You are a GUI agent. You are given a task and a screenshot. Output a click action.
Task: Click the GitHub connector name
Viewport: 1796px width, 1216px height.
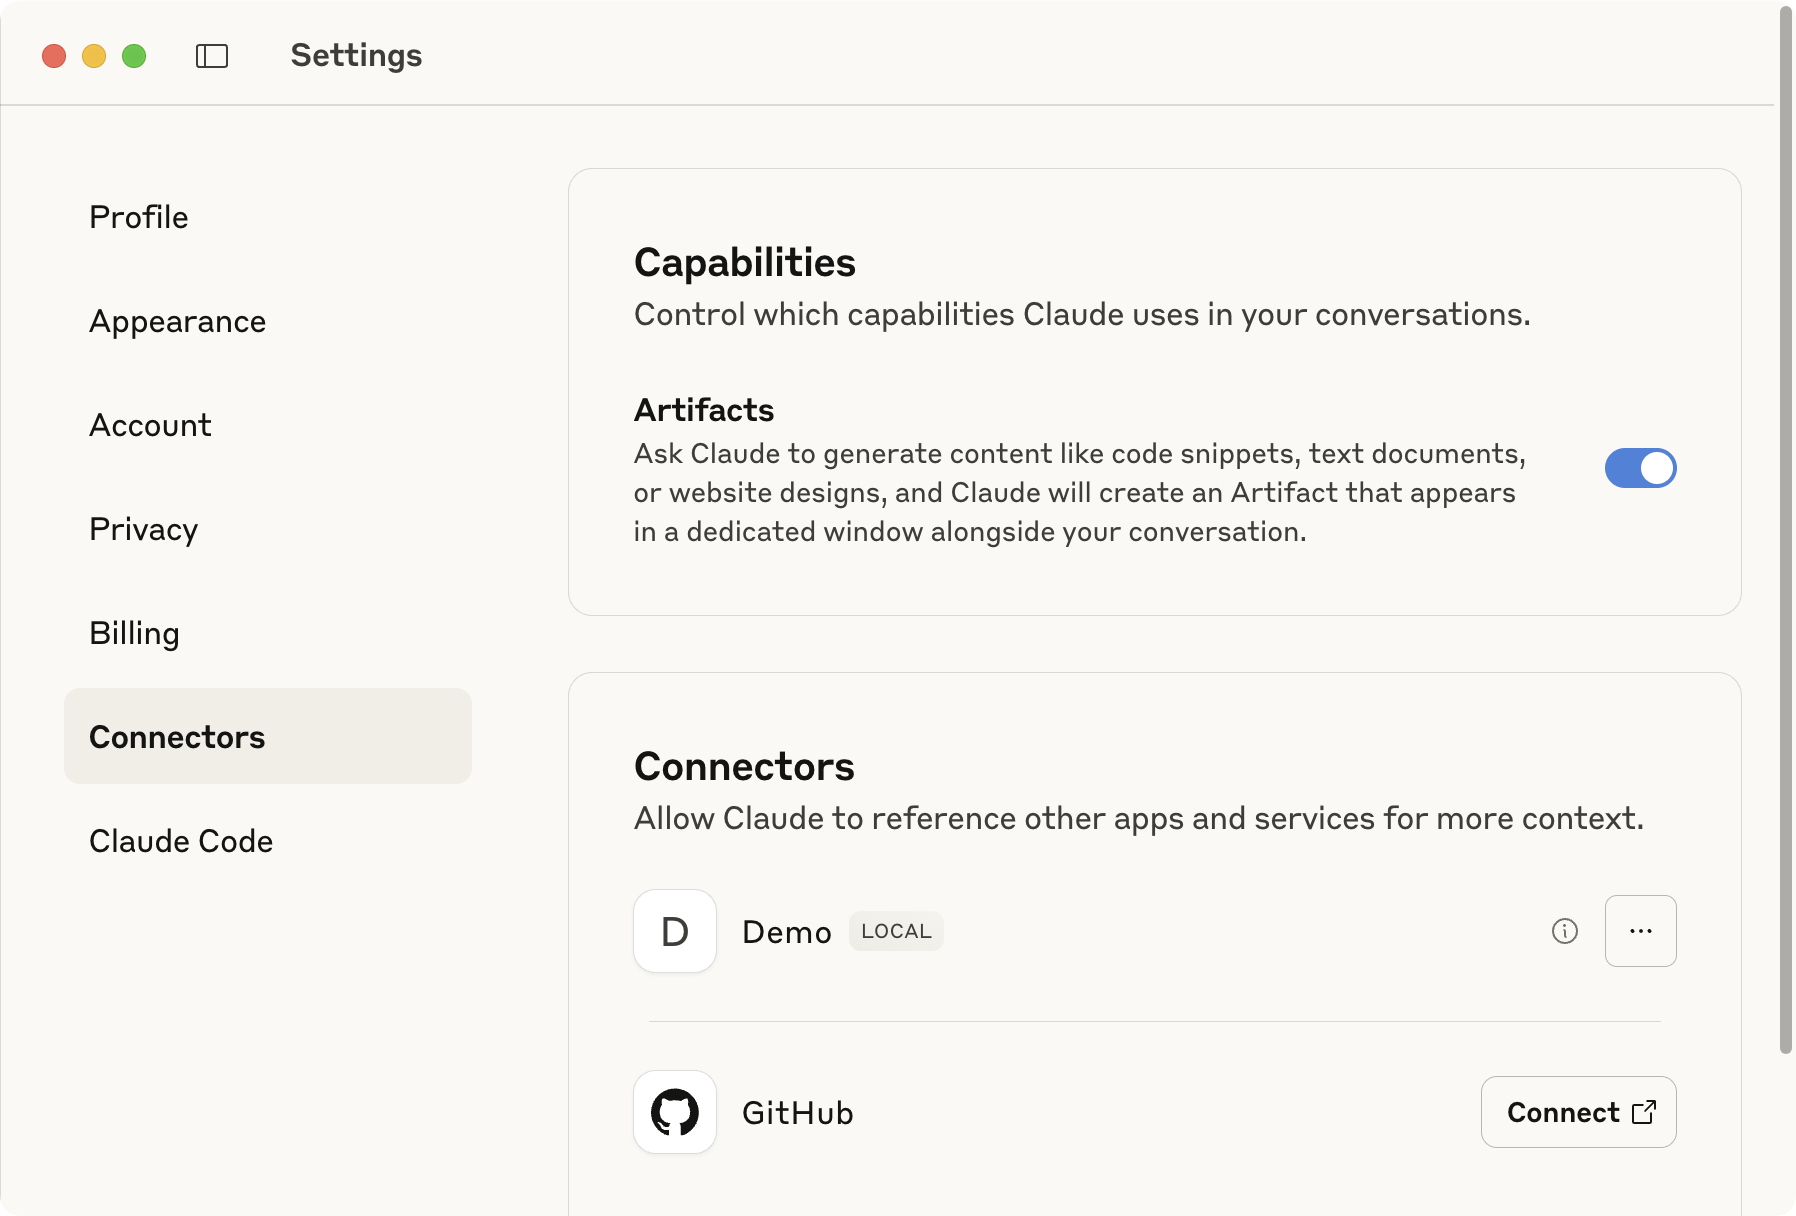tap(797, 1113)
